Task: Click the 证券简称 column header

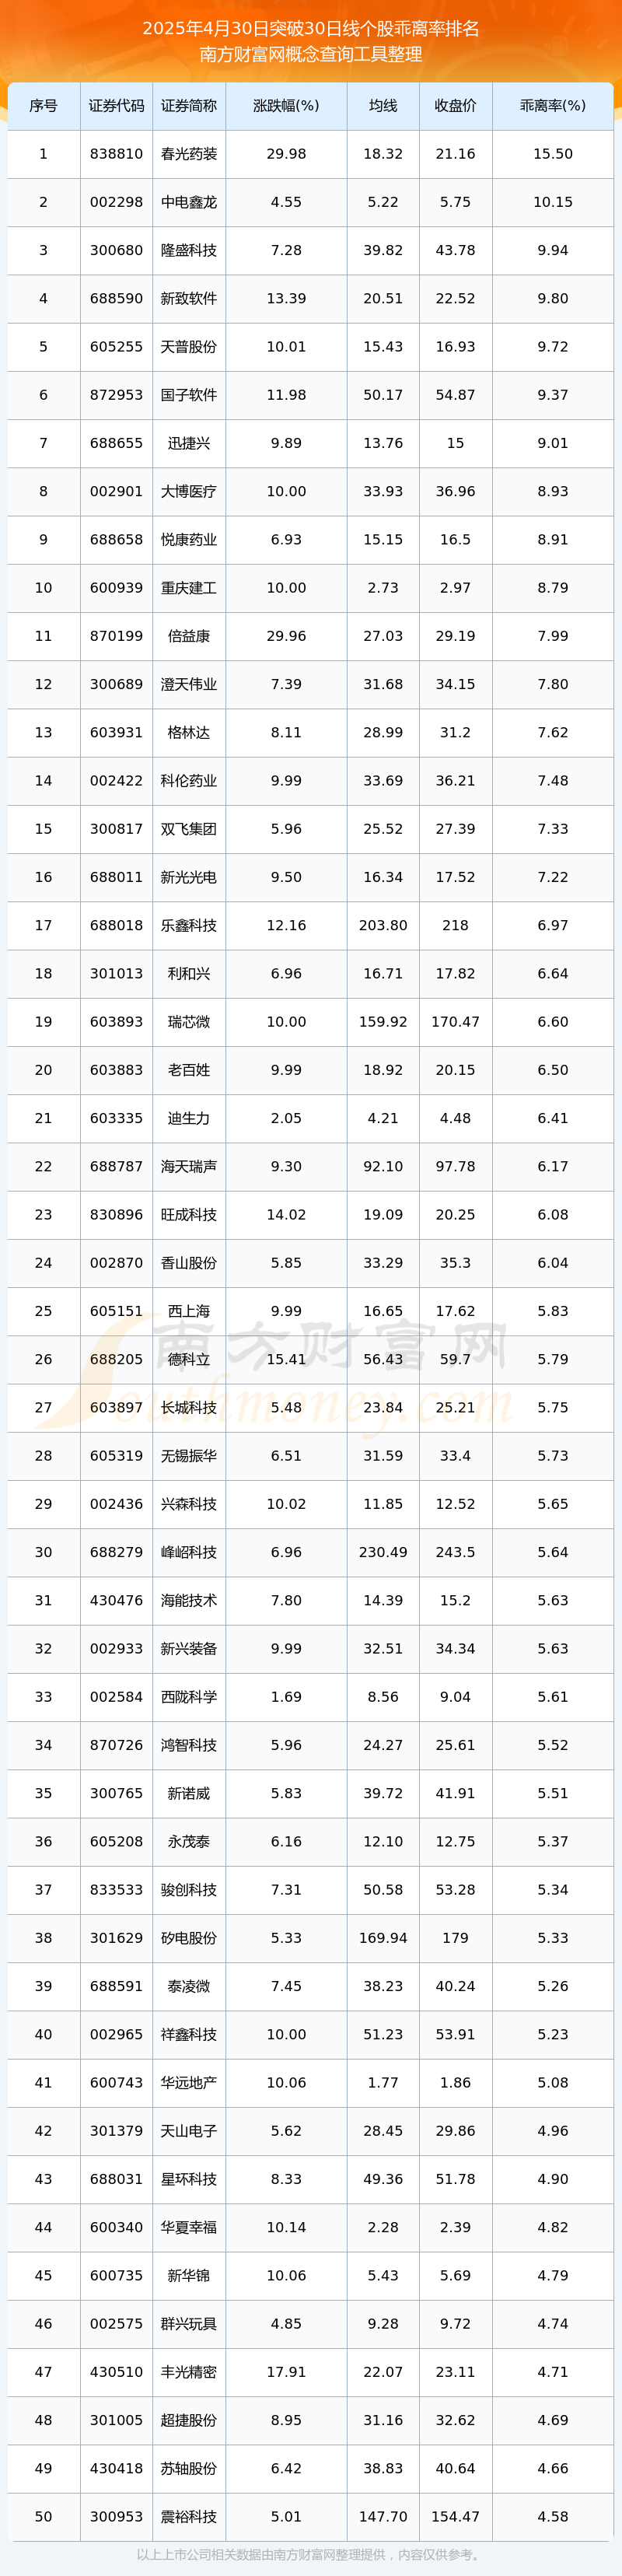Action: pos(189,106)
